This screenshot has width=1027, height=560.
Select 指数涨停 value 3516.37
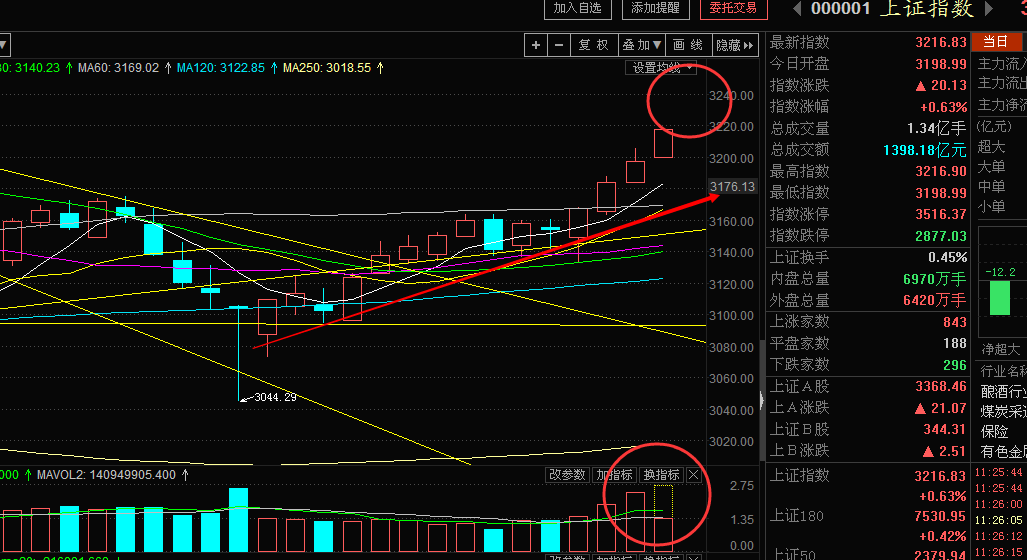tap(941, 214)
